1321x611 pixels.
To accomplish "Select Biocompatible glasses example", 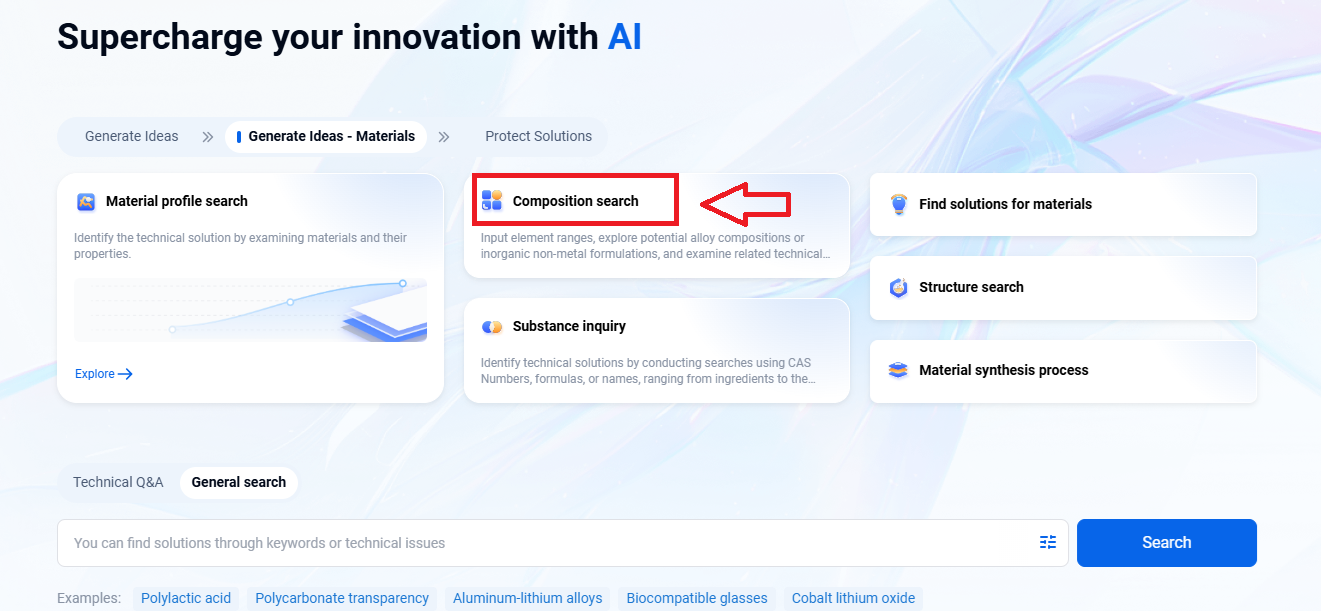I will click(697, 598).
